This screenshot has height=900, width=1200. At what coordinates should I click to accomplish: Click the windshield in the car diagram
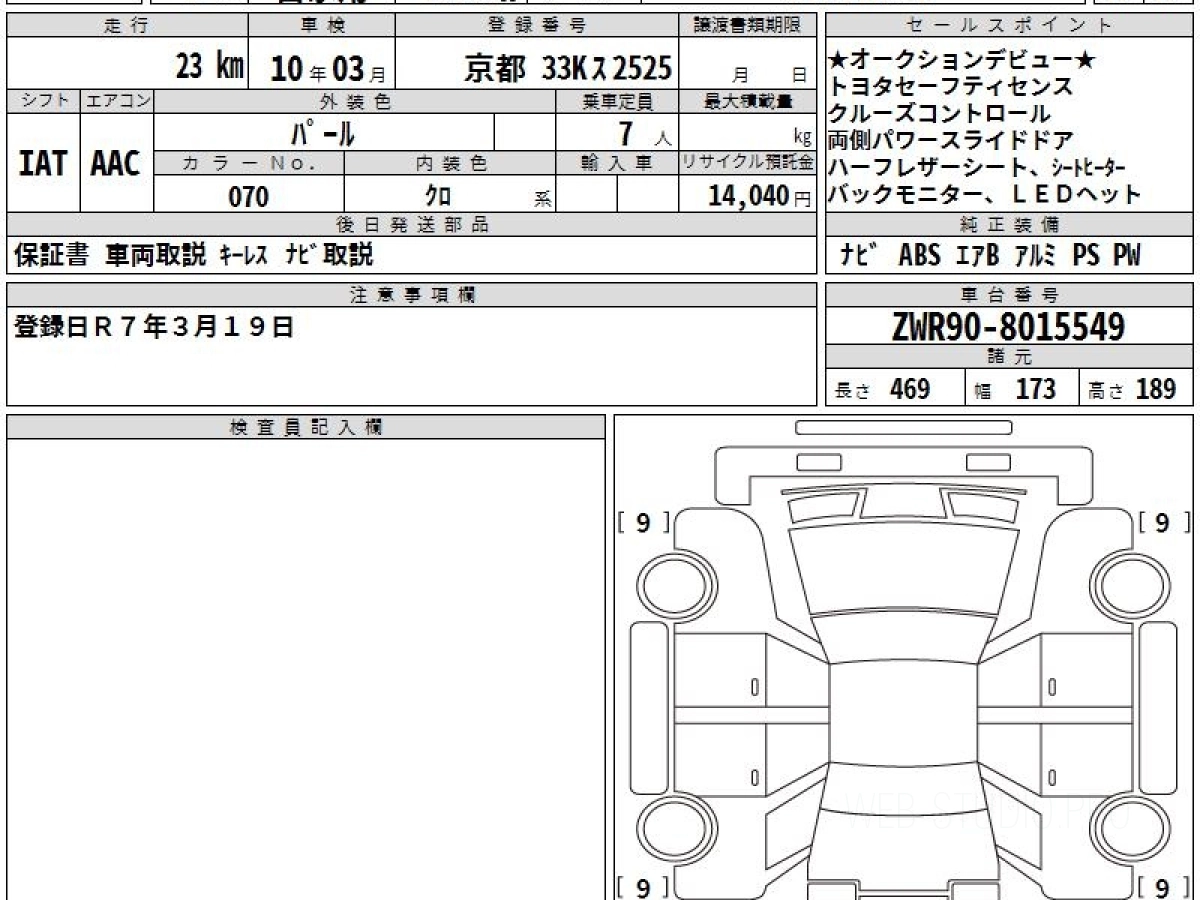coord(902,570)
